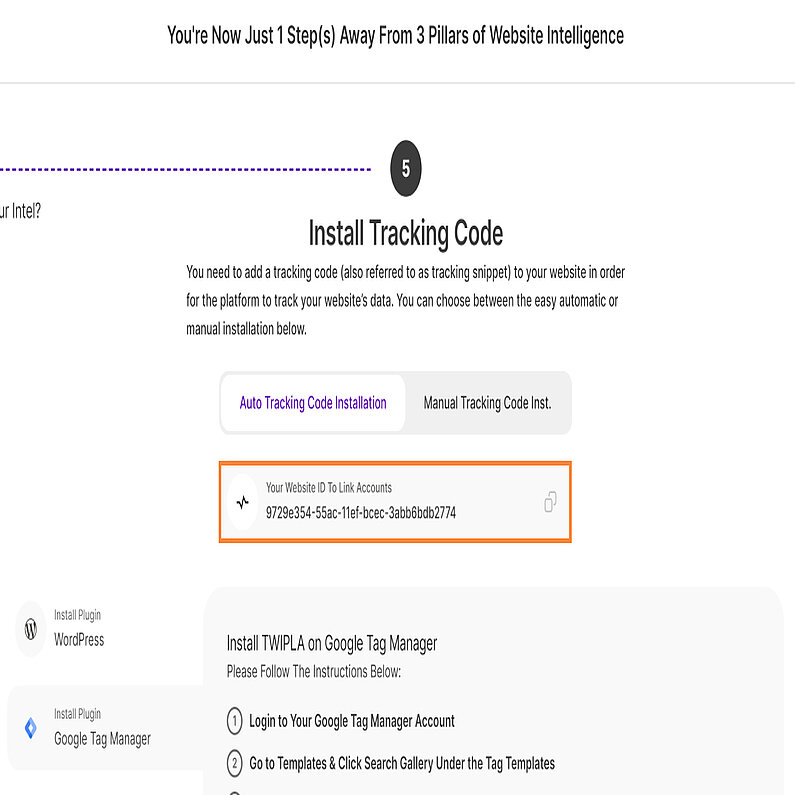
Task: Click the 'Go to Templates' instruction text
Action: [402, 764]
